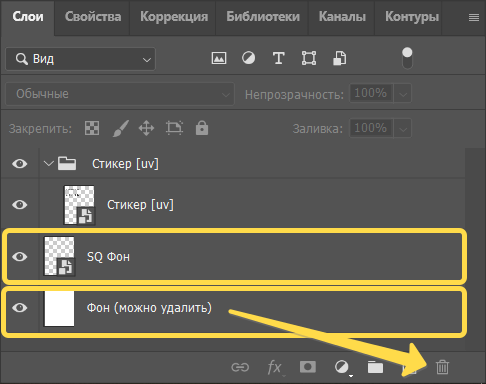Viewport: 486px width, 384px height.
Task: Open the layers panel hamburger menu
Action: [474, 18]
